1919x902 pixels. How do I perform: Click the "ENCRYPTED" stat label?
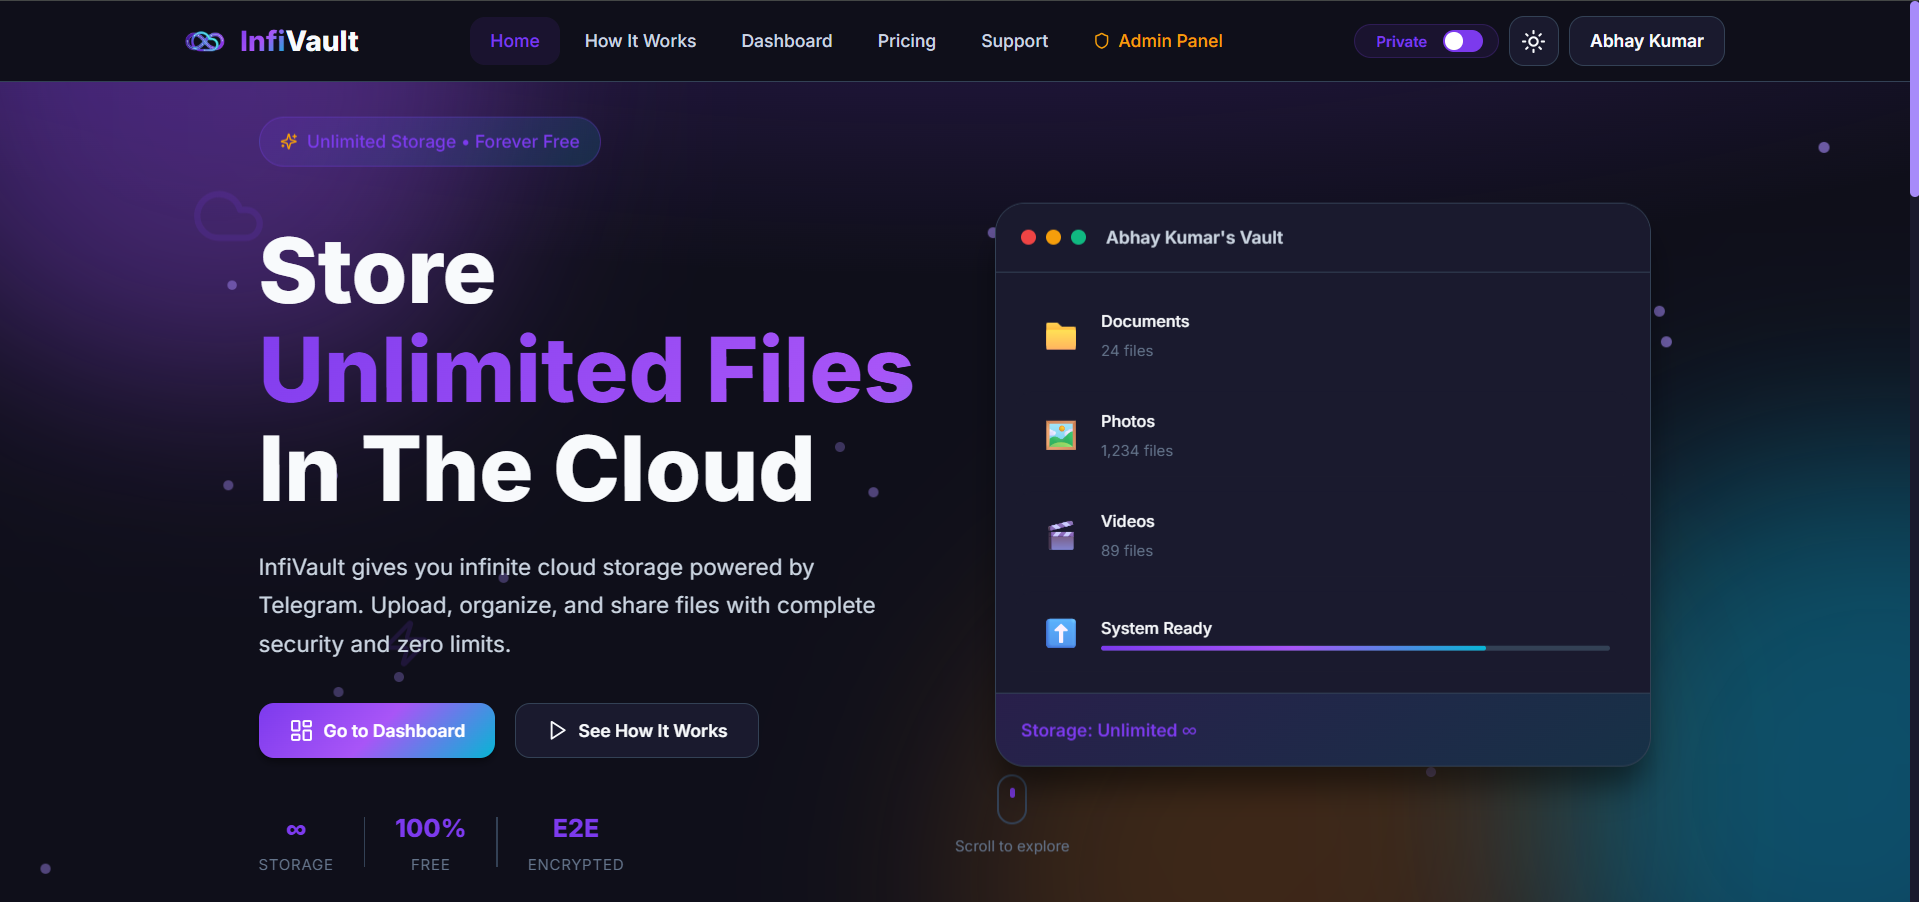(576, 865)
